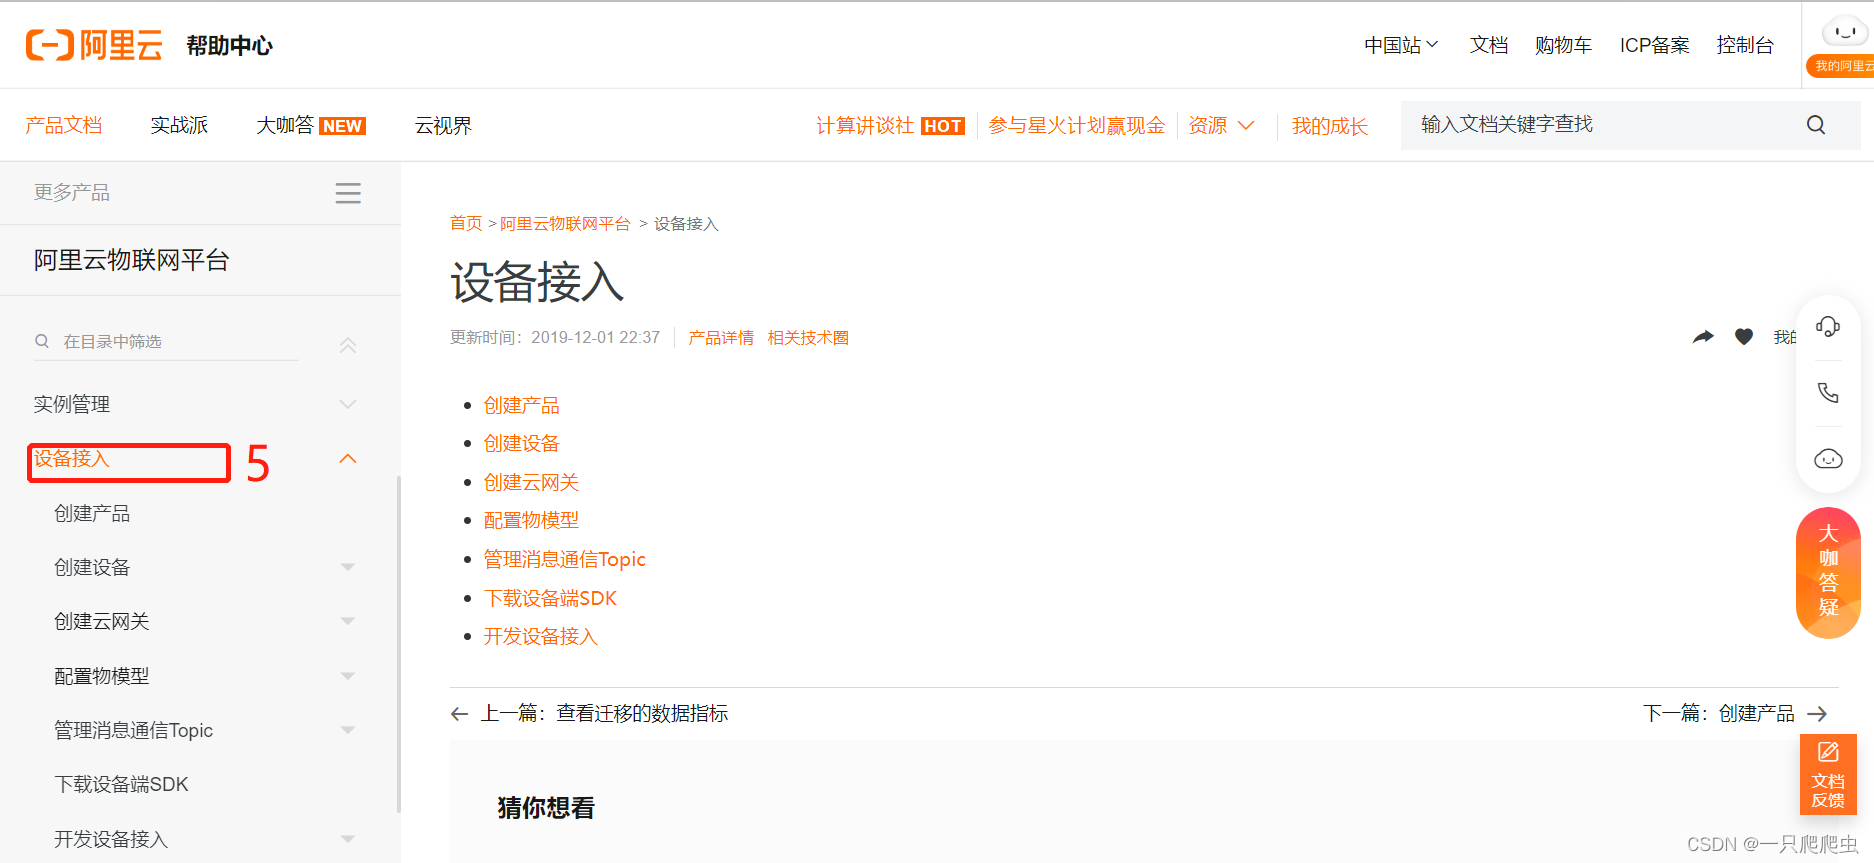
Task: Click the cloud robot assistant icon
Action: point(1828,459)
